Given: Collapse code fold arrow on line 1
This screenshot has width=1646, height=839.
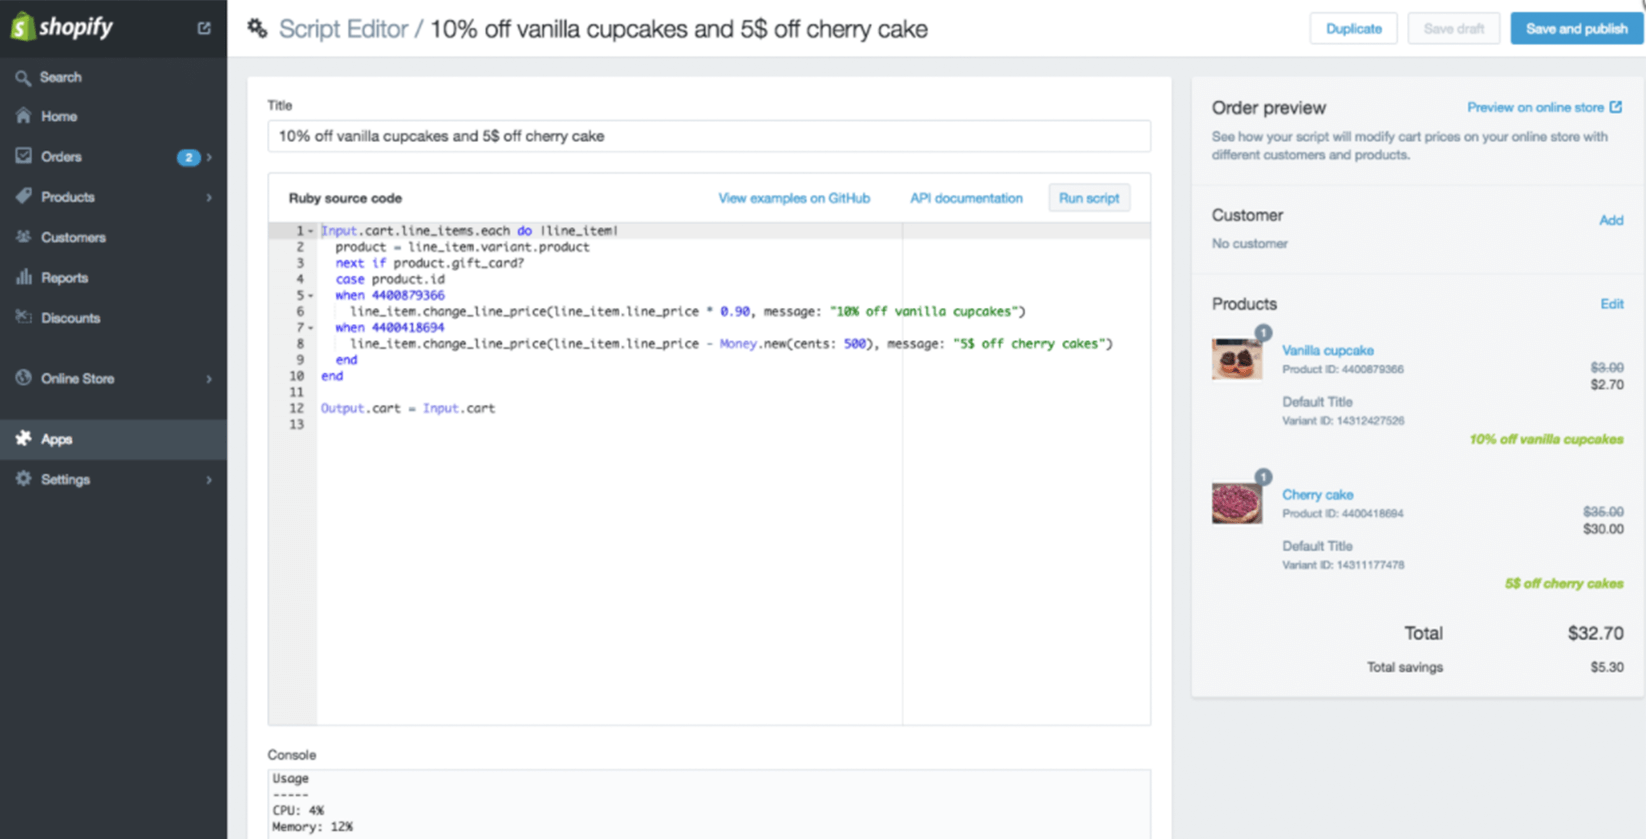Looking at the screenshot, I should pos(310,231).
